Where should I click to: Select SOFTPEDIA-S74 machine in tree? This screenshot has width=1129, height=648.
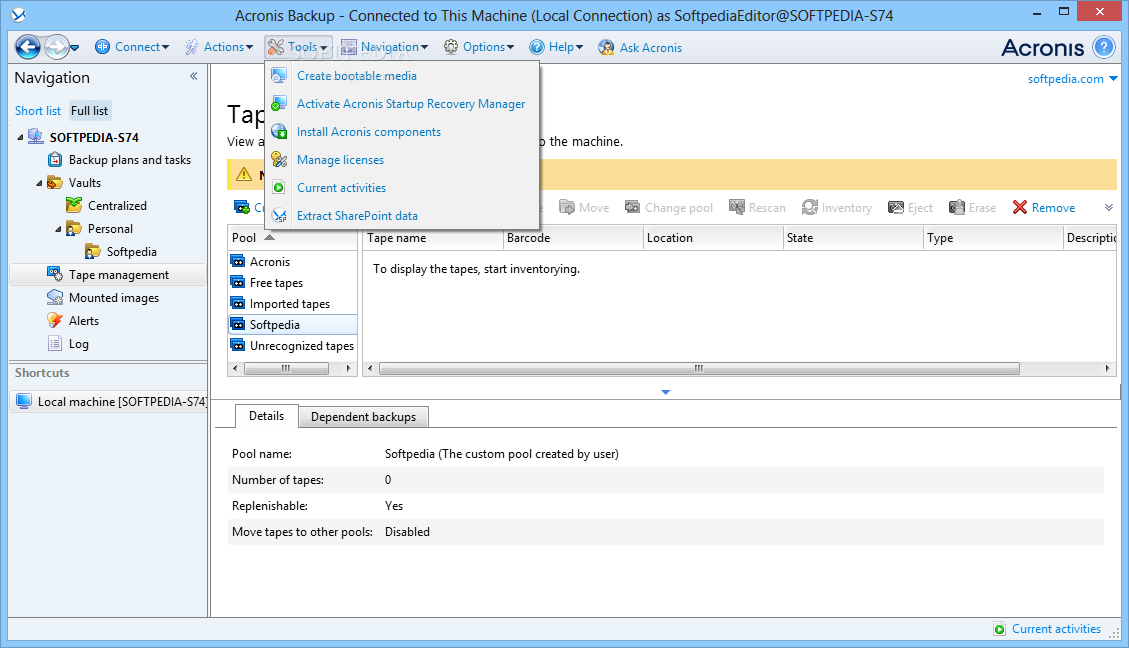[94, 138]
